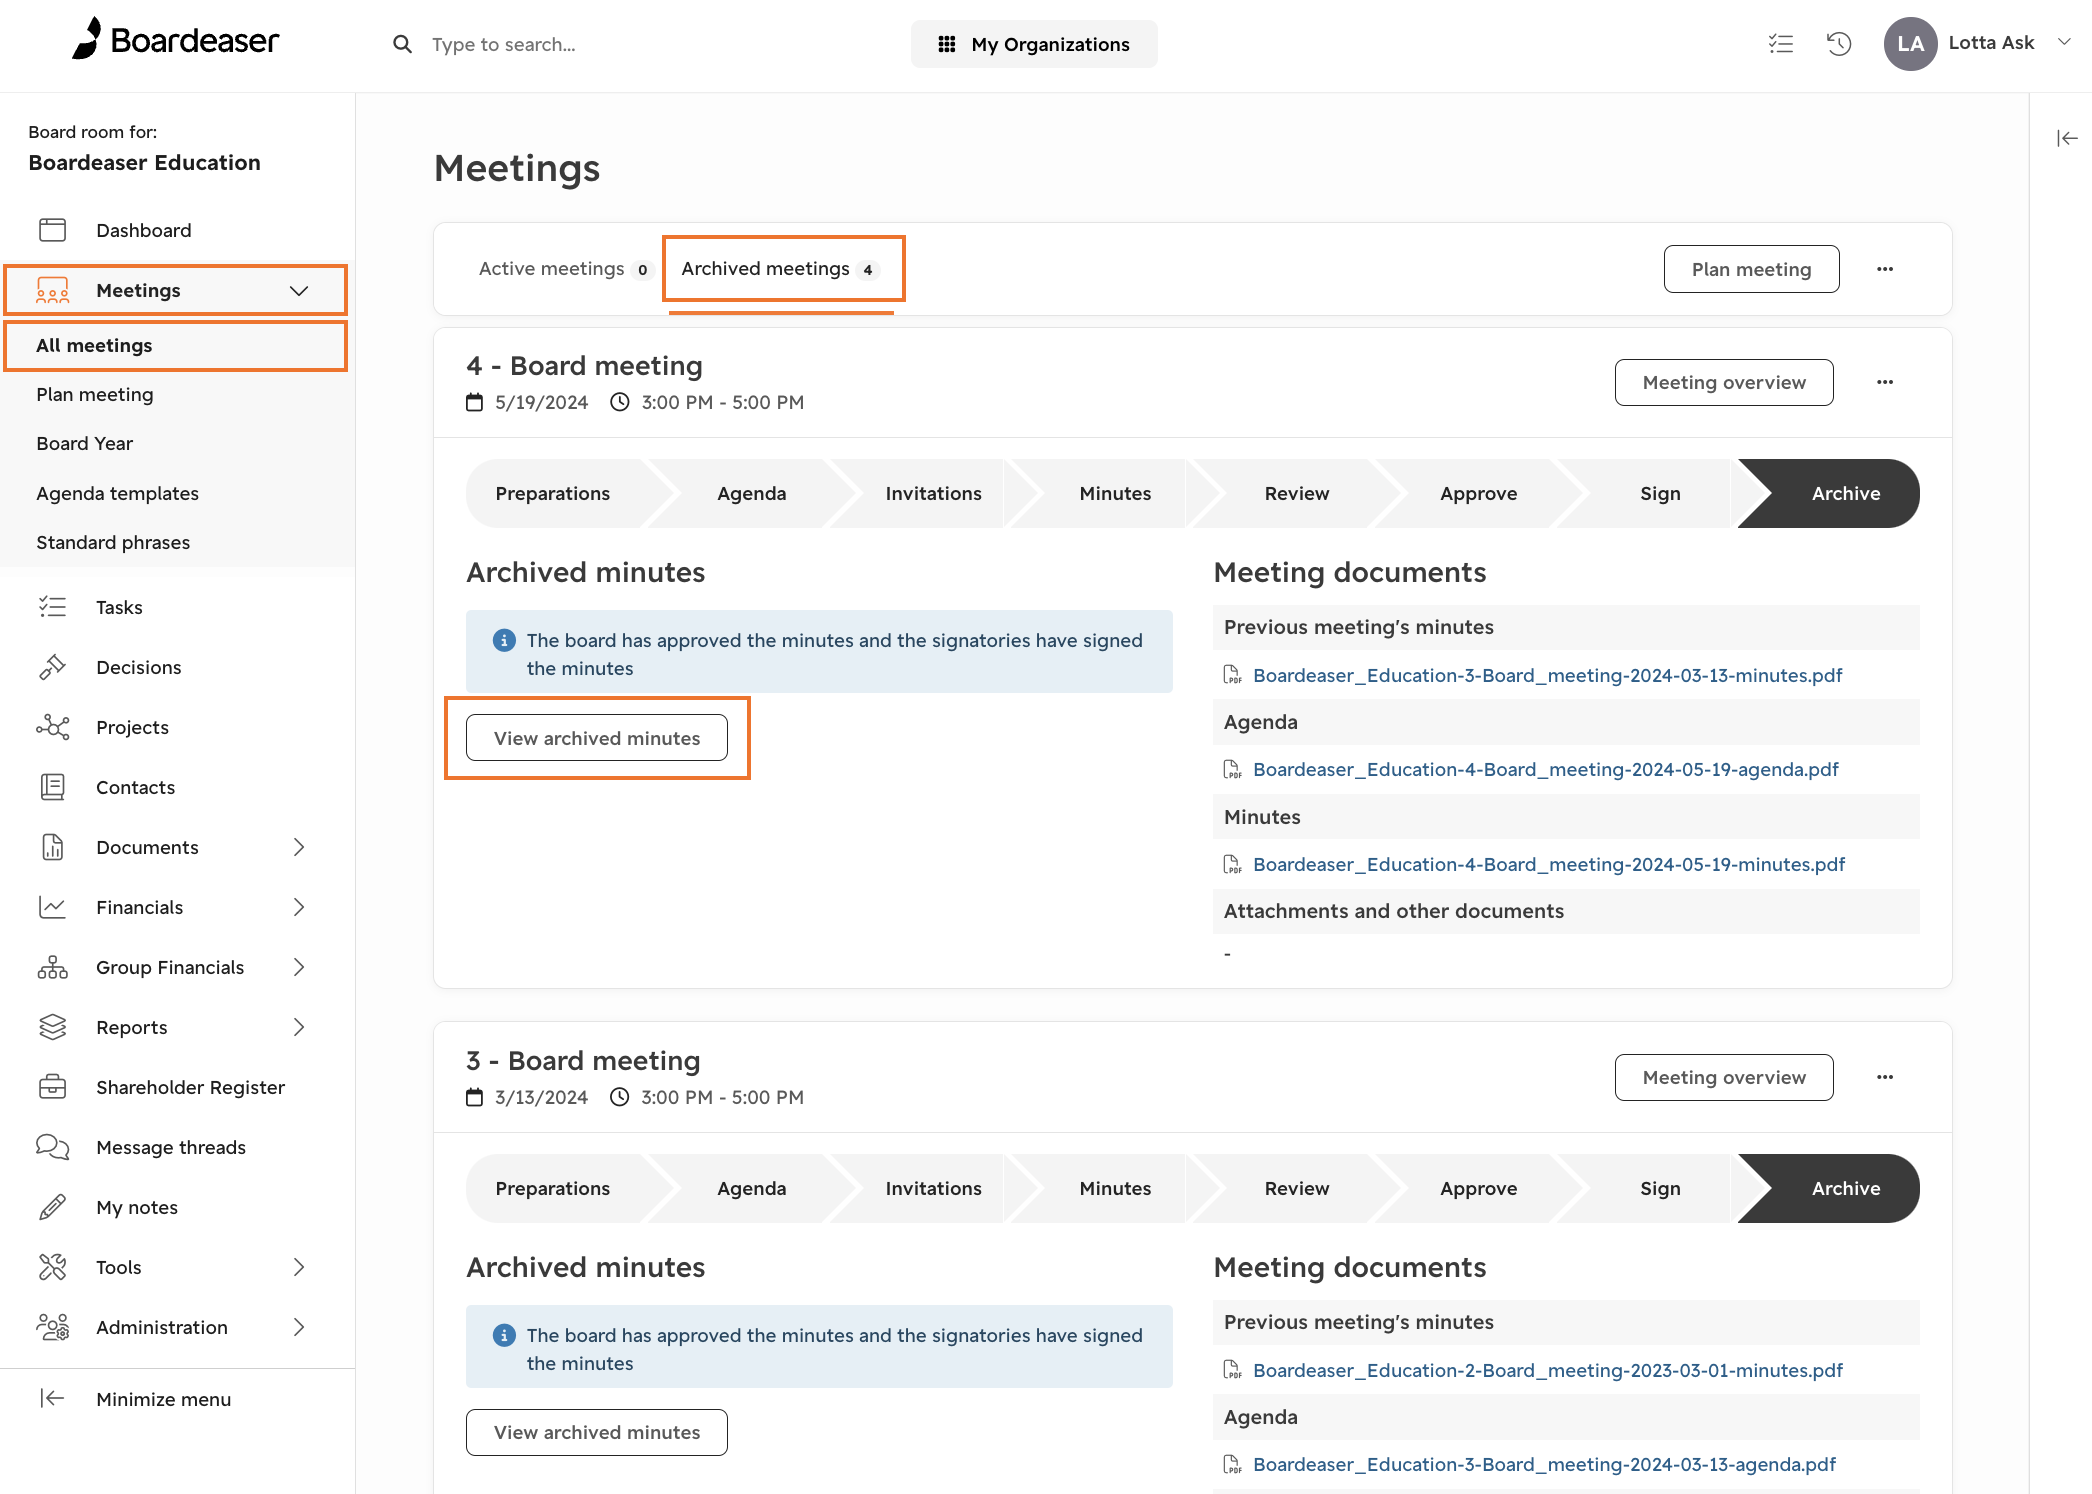Open the history clock icon
2092x1494 pixels.
point(1839,44)
